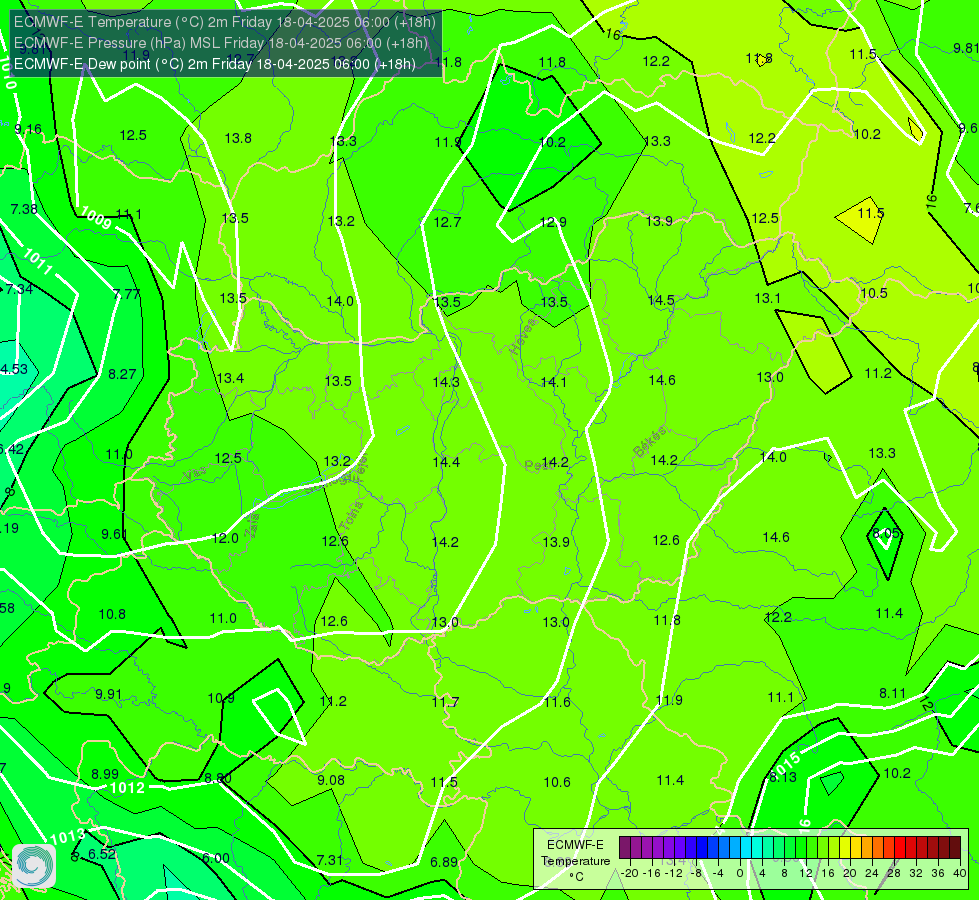979x900 pixels.
Task: Click the dew point value '13.4'
Action: click(x=230, y=378)
